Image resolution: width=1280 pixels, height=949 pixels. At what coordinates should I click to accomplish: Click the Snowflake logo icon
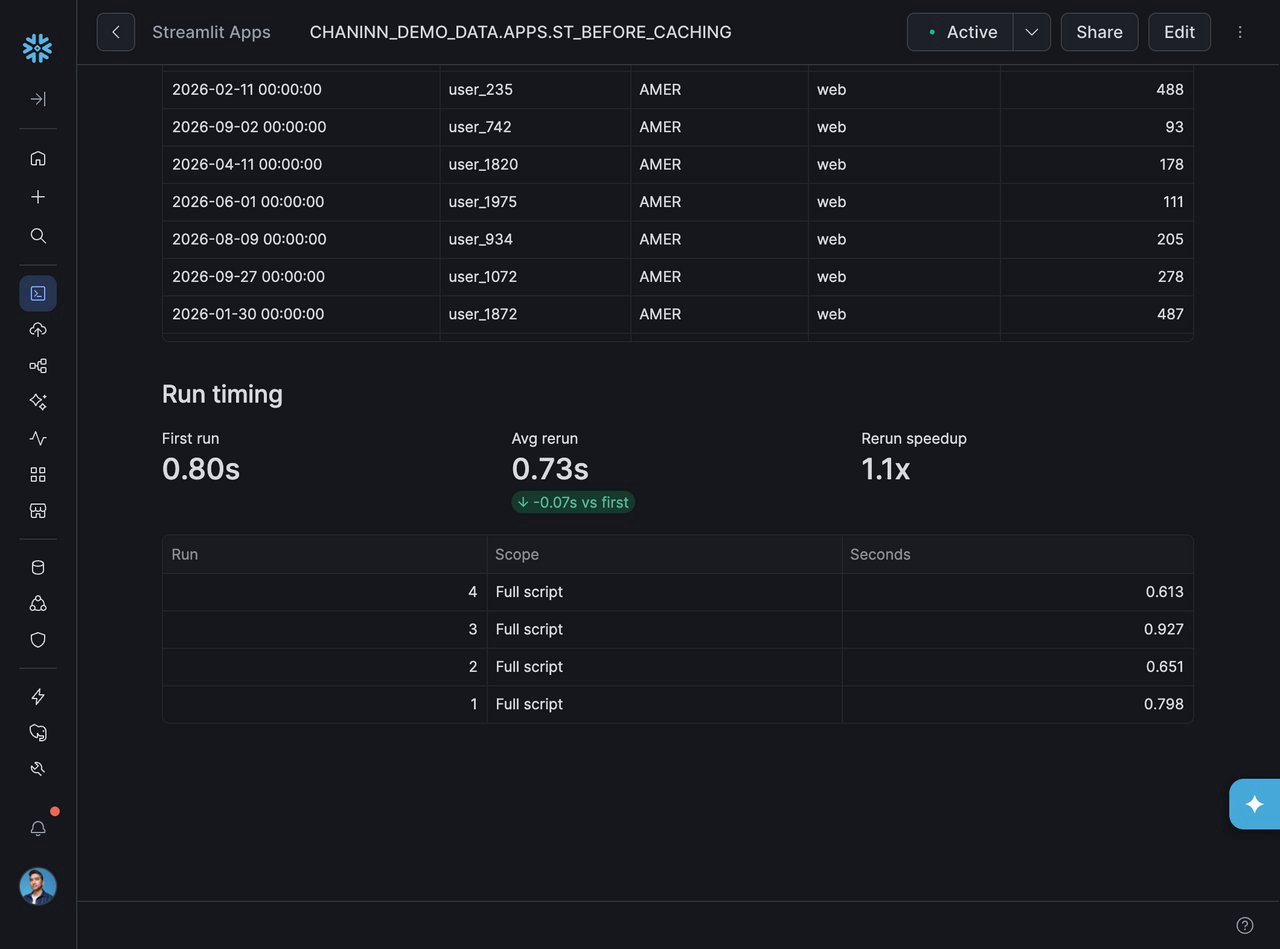click(37, 48)
